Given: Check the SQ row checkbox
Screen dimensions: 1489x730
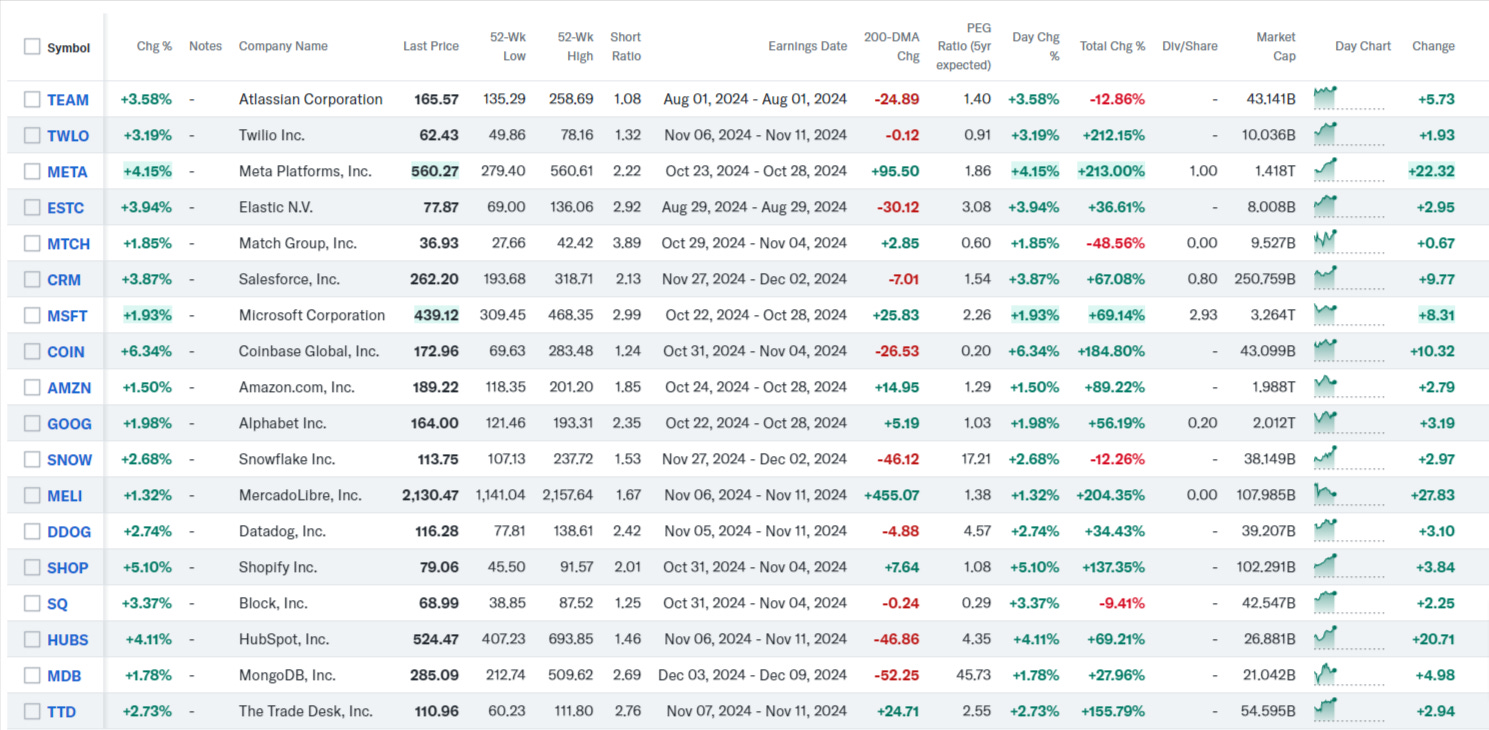Looking at the screenshot, I should pos(32,603).
